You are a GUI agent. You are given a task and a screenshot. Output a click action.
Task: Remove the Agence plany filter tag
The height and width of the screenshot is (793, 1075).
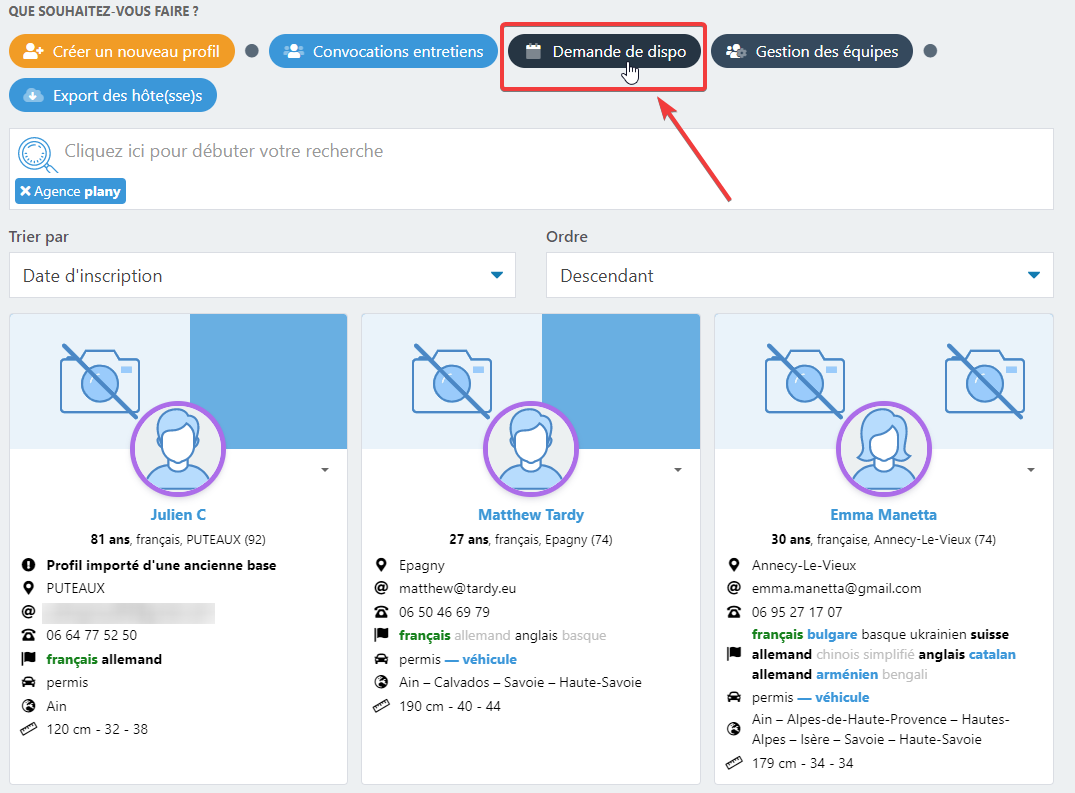pyautogui.click(x=26, y=191)
